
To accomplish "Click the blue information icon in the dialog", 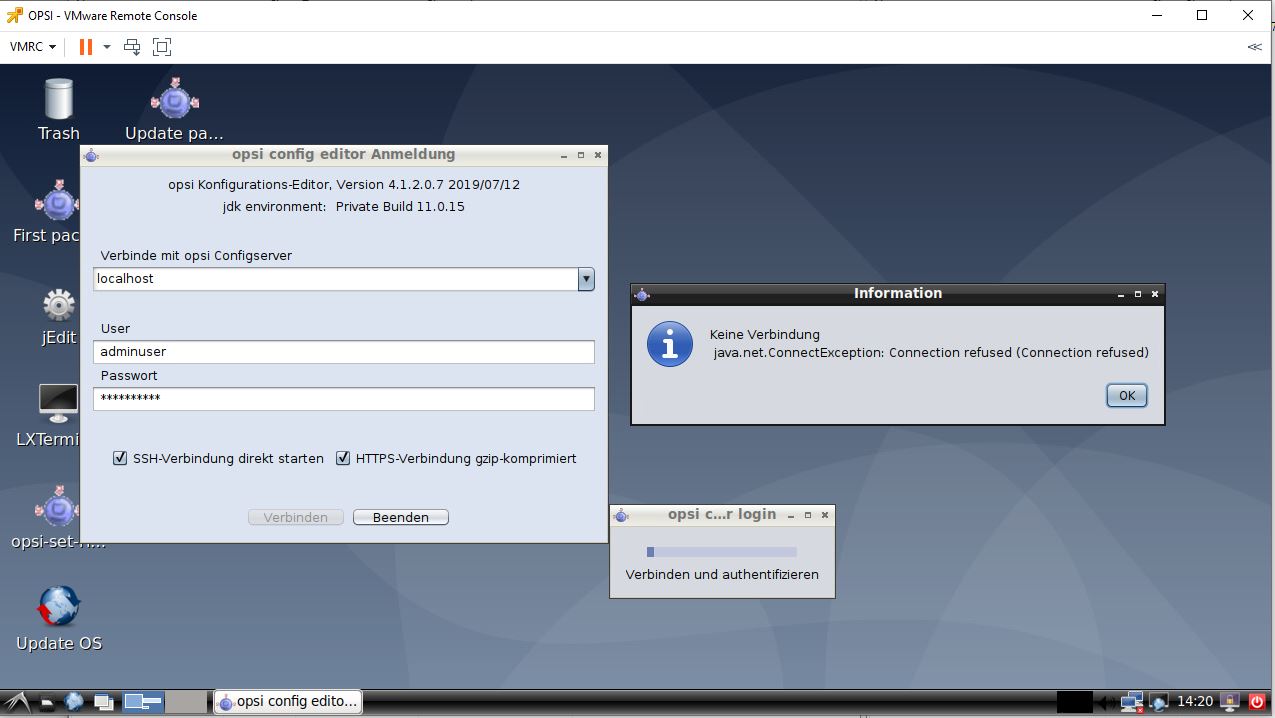I will point(670,344).
